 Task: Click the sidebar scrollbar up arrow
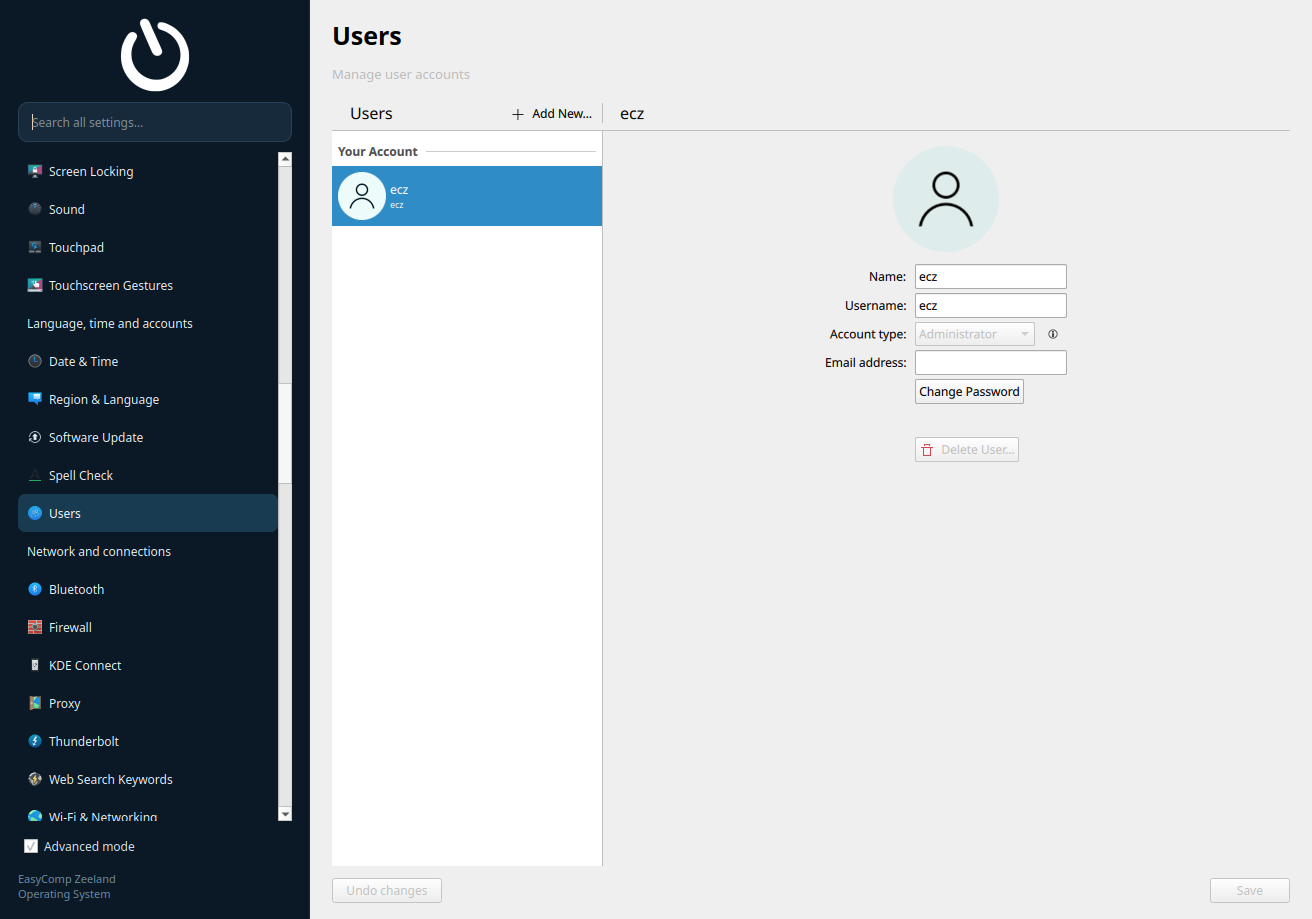(x=285, y=159)
